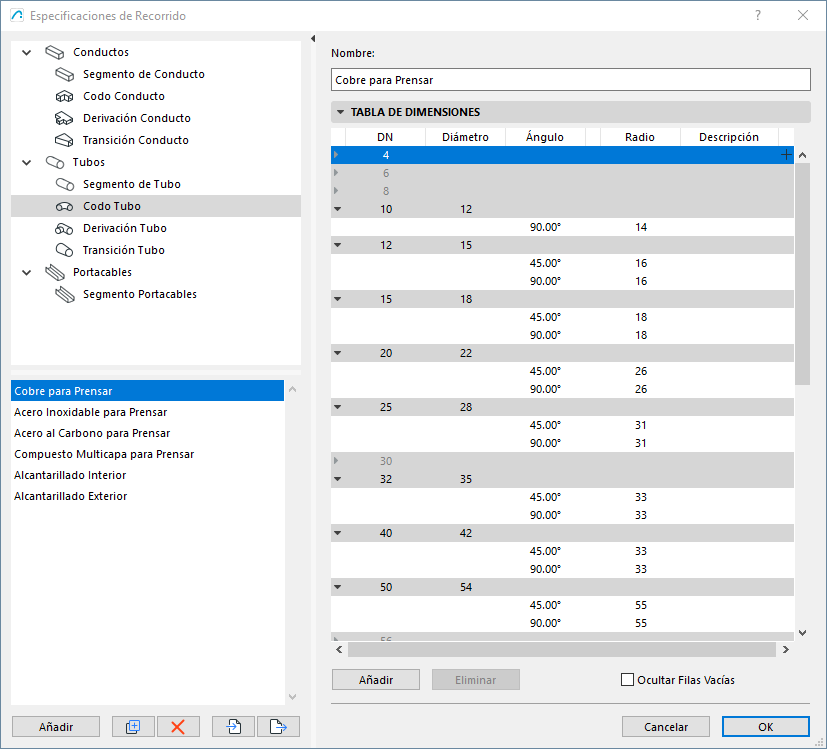Collapse the Portacables tree group
The width and height of the screenshot is (827, 749).
(27, 272)
